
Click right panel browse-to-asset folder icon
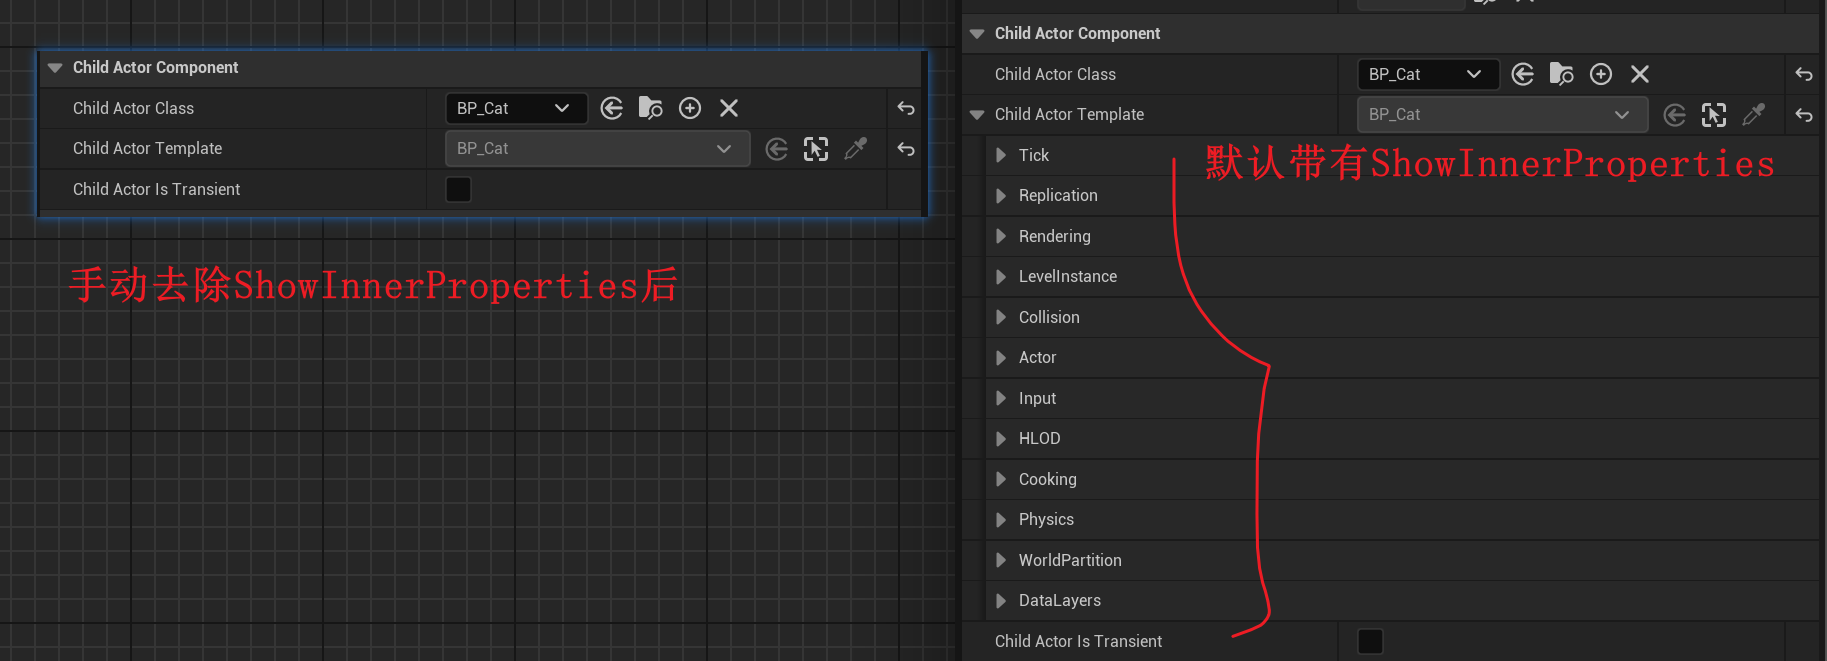(1561, 74)
